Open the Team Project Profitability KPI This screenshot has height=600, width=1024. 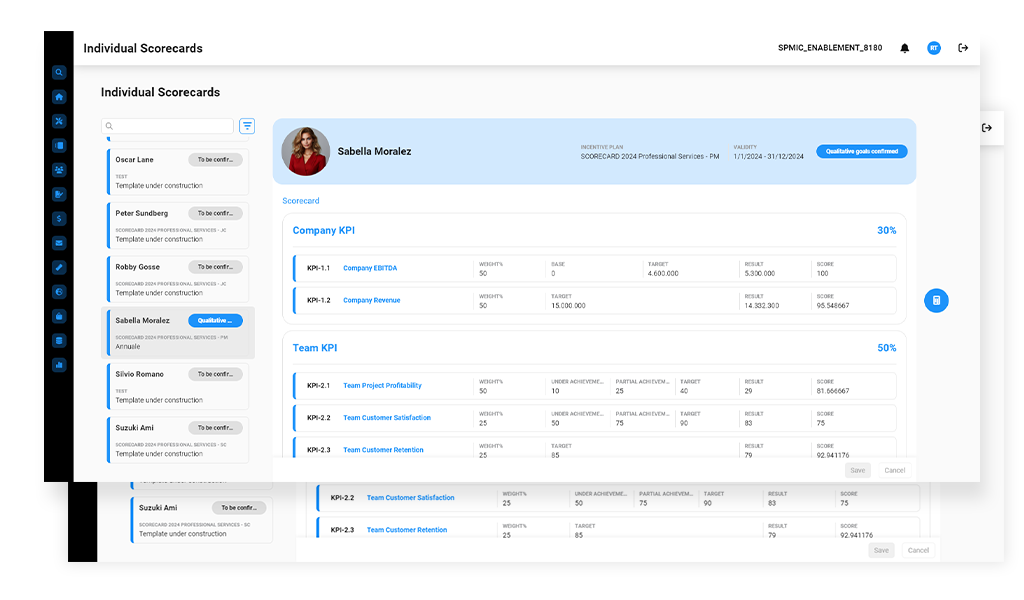(382, 386)
